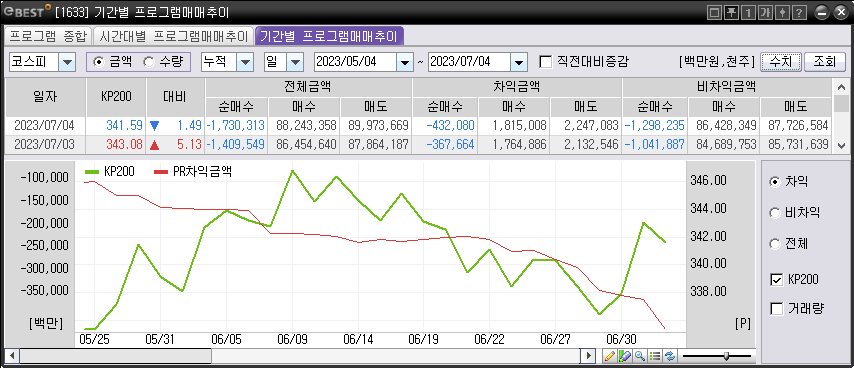Click the arbitrage net value -367,664
The image size is (854, 368).
tap(450, 145)
